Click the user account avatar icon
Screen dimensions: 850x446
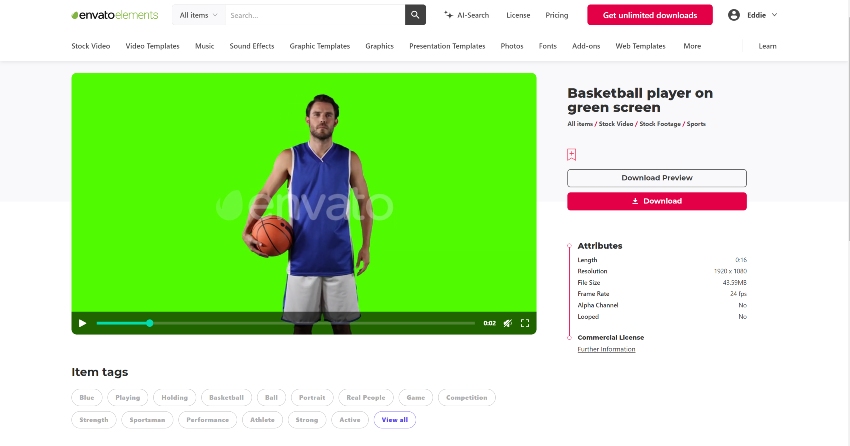pos(734,15)
